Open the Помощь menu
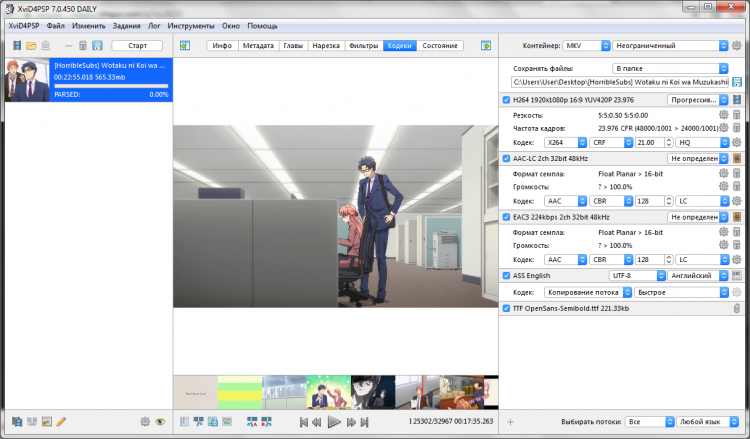Image resolution: width=750 pixels, height=439 pixels. pyautogui.click(x=262, y=26)
